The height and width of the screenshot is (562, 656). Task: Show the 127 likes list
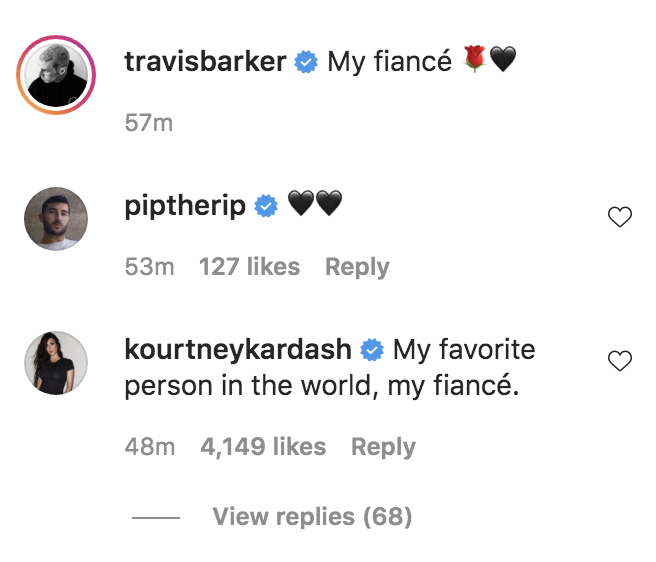click(249, 267)
